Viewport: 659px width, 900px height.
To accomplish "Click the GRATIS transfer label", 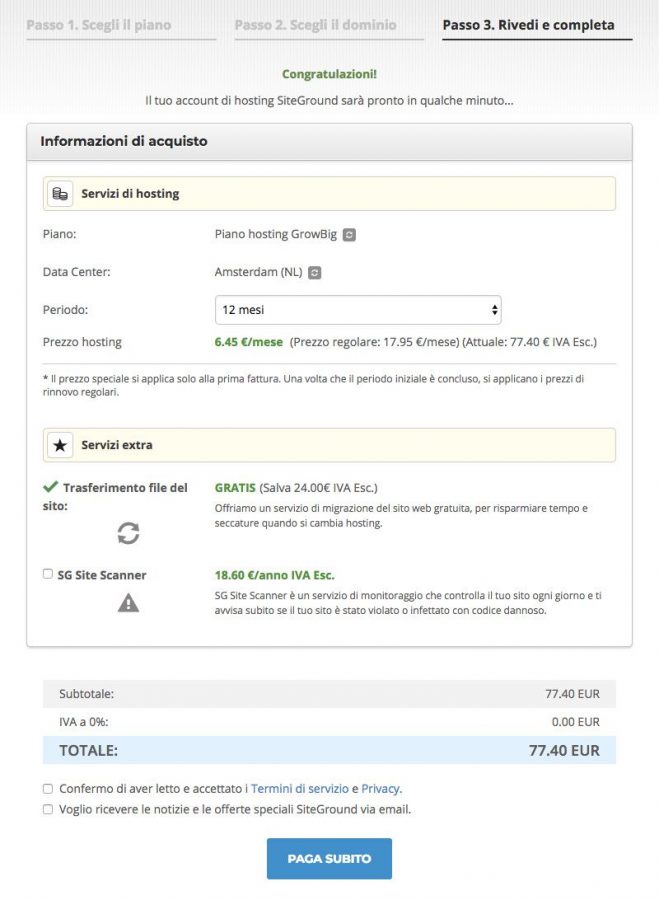I will point(235,488).
